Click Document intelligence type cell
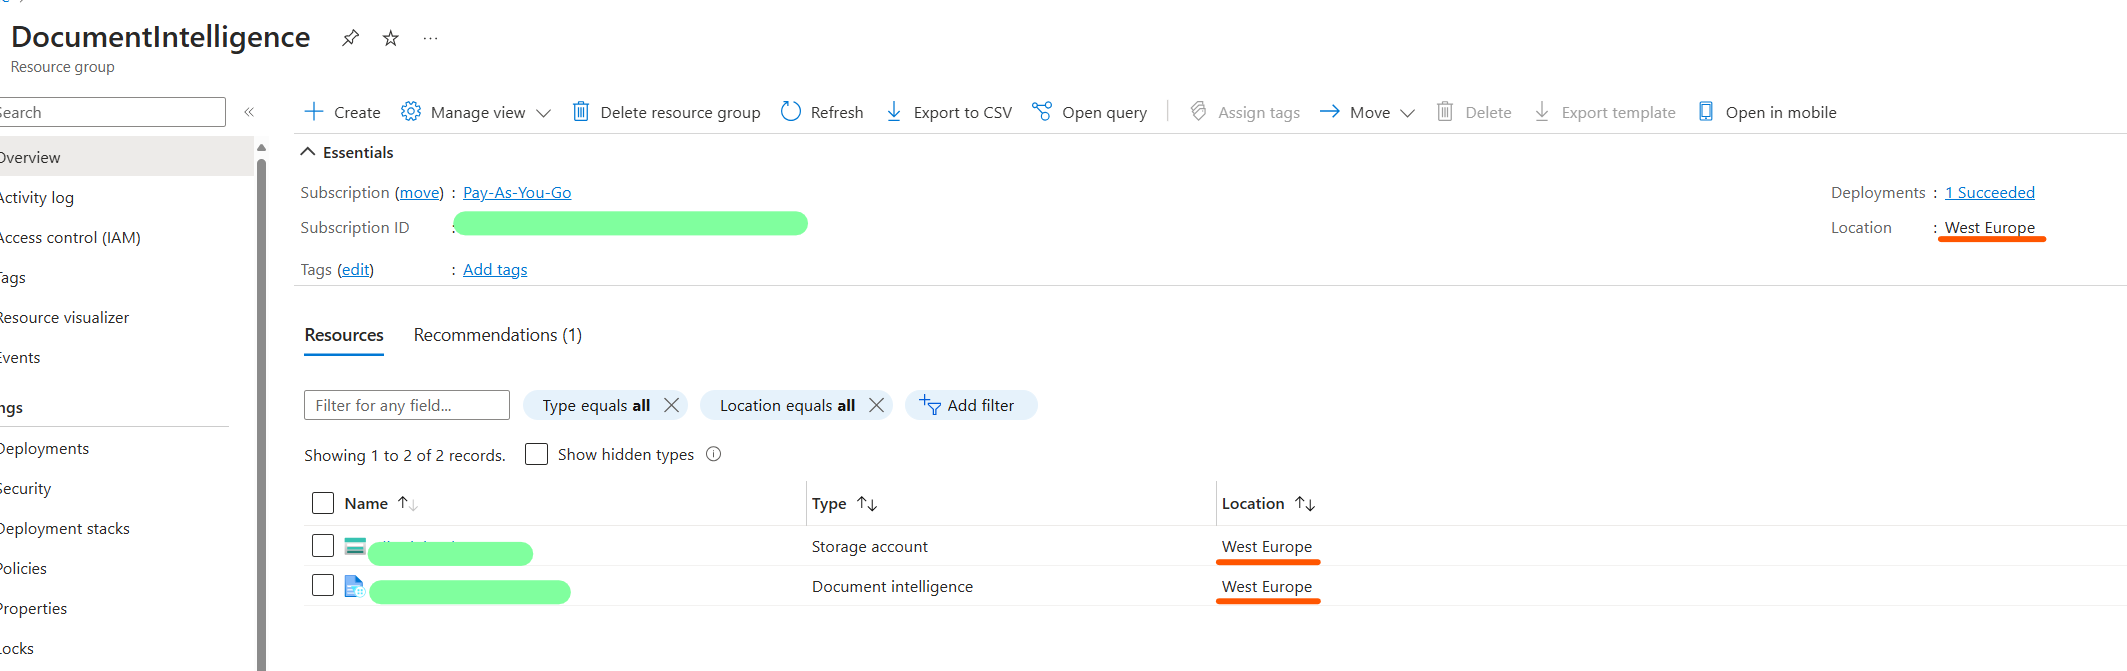Viewport: 2127px width, 671px height. click(x=892, y=586)
